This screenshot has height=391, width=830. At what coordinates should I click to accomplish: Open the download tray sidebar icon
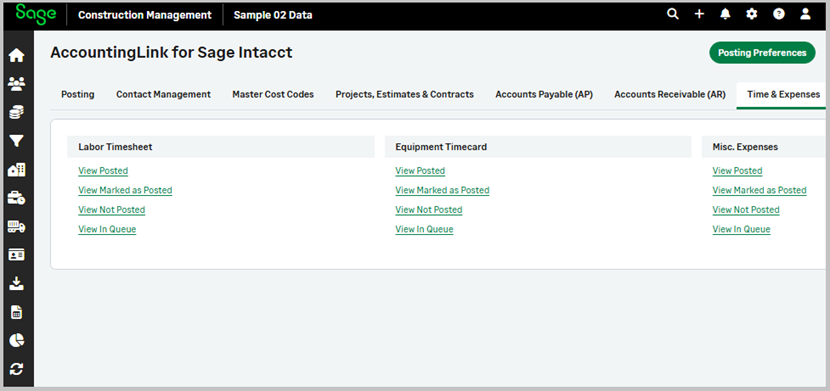tap(17, 284)
